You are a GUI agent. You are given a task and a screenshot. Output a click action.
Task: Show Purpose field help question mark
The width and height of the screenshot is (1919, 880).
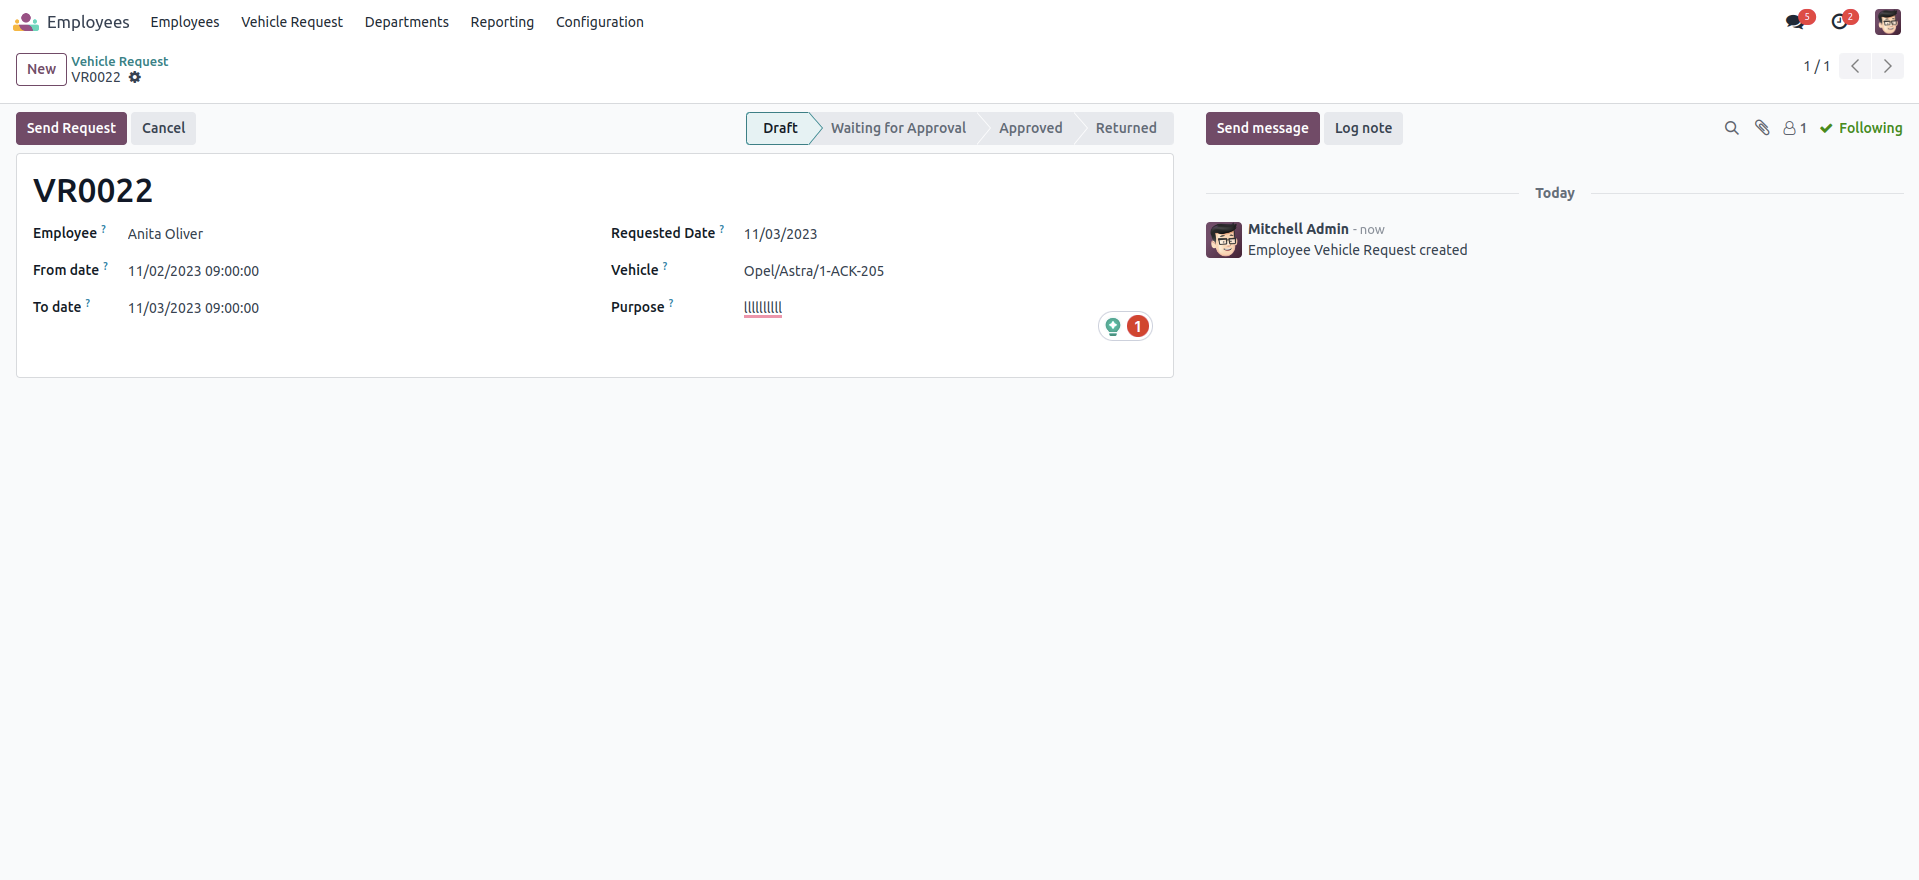pyautogui.click(x=671, y=303)
